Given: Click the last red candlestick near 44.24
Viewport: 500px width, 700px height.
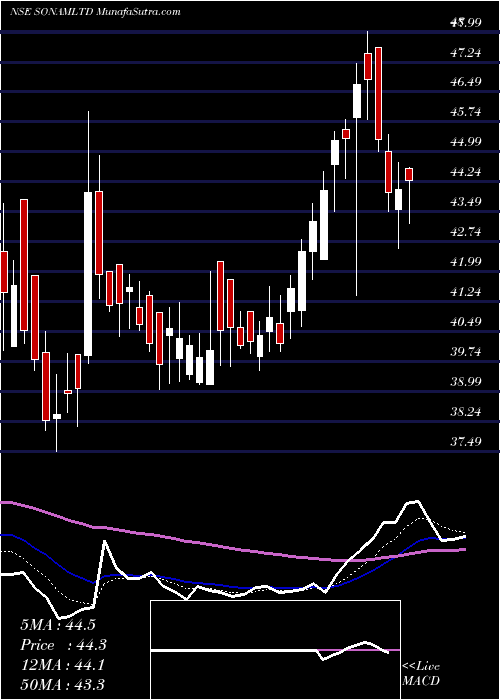Looking at the screenshot, I should tap(409, 175).
